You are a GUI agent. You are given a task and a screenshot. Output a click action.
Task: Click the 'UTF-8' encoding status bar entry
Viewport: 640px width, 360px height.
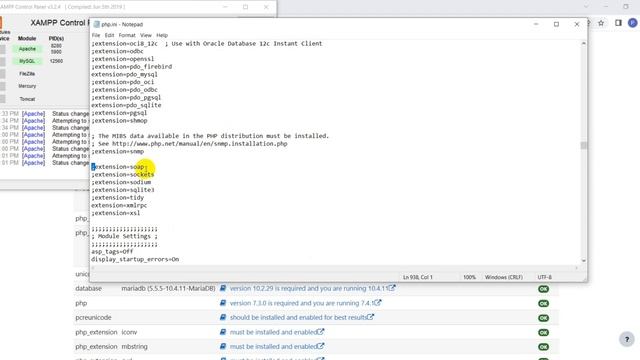[544, 277]
